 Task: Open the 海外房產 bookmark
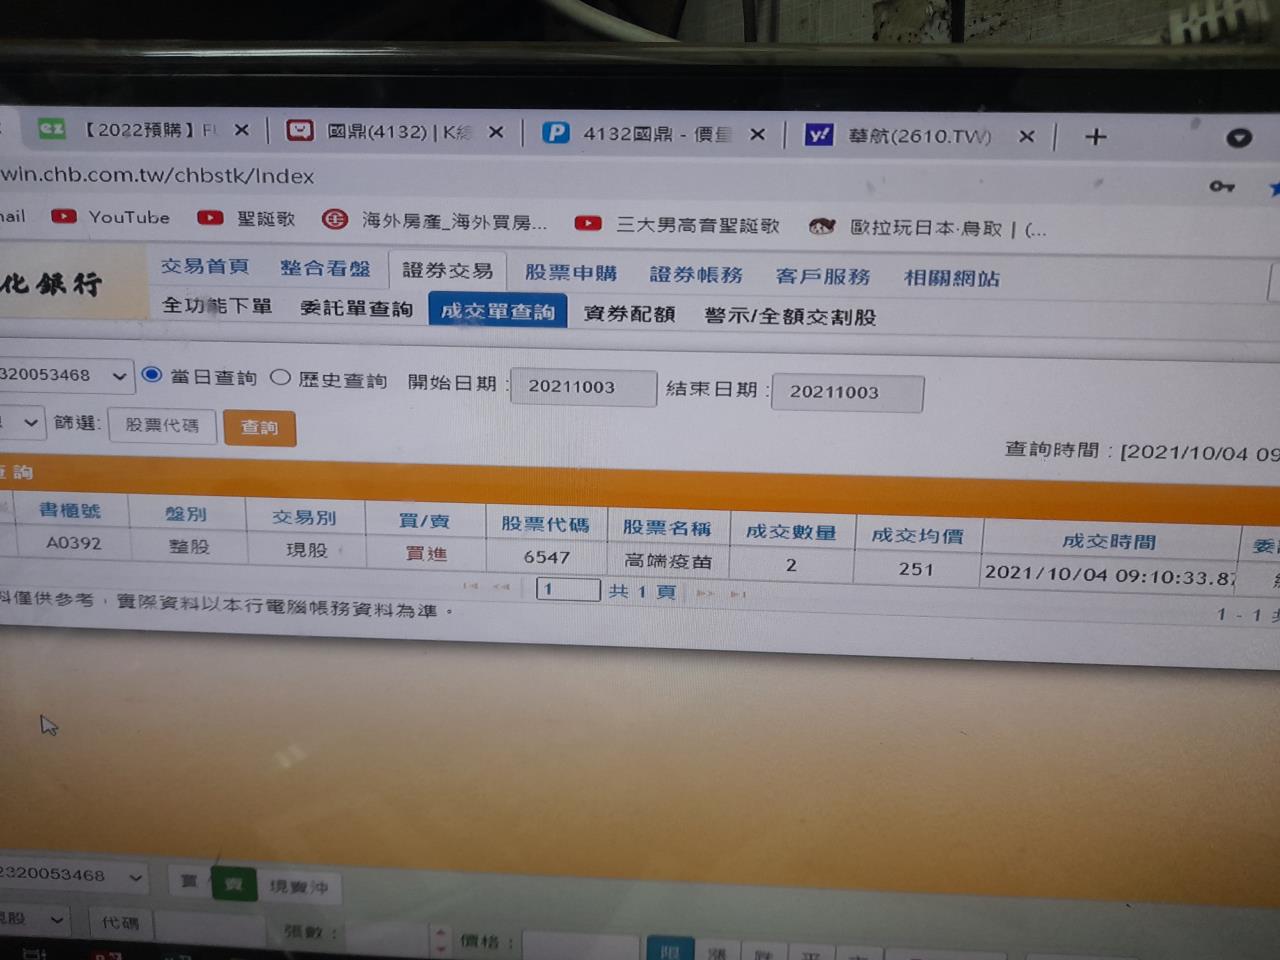(435, 221)
